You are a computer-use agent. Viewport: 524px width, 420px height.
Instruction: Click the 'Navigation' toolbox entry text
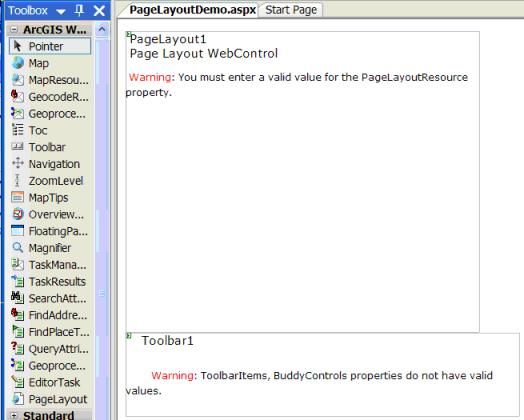click(x=54, y=164)
